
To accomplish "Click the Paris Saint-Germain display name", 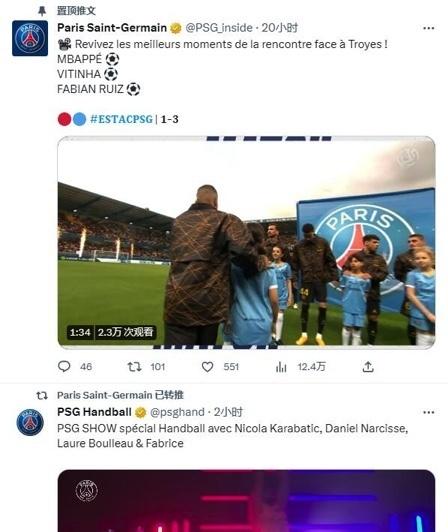I will [112, 28].
